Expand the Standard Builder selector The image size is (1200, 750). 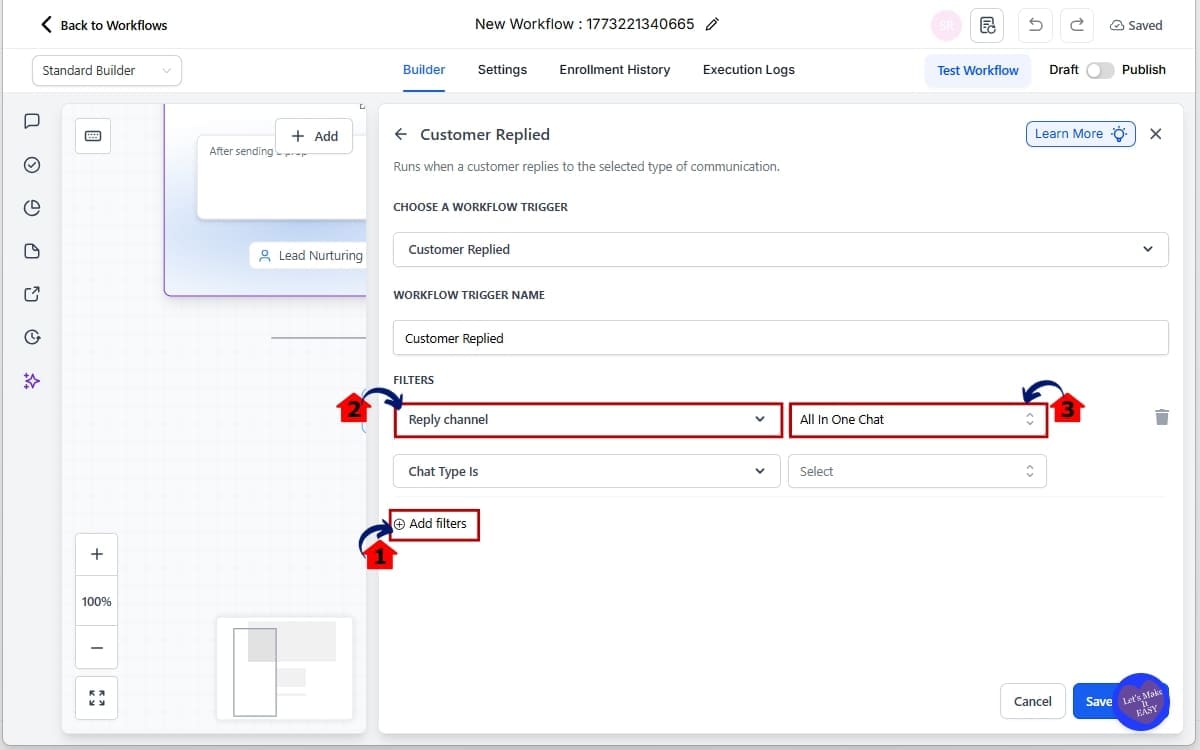tap(106, 70)
